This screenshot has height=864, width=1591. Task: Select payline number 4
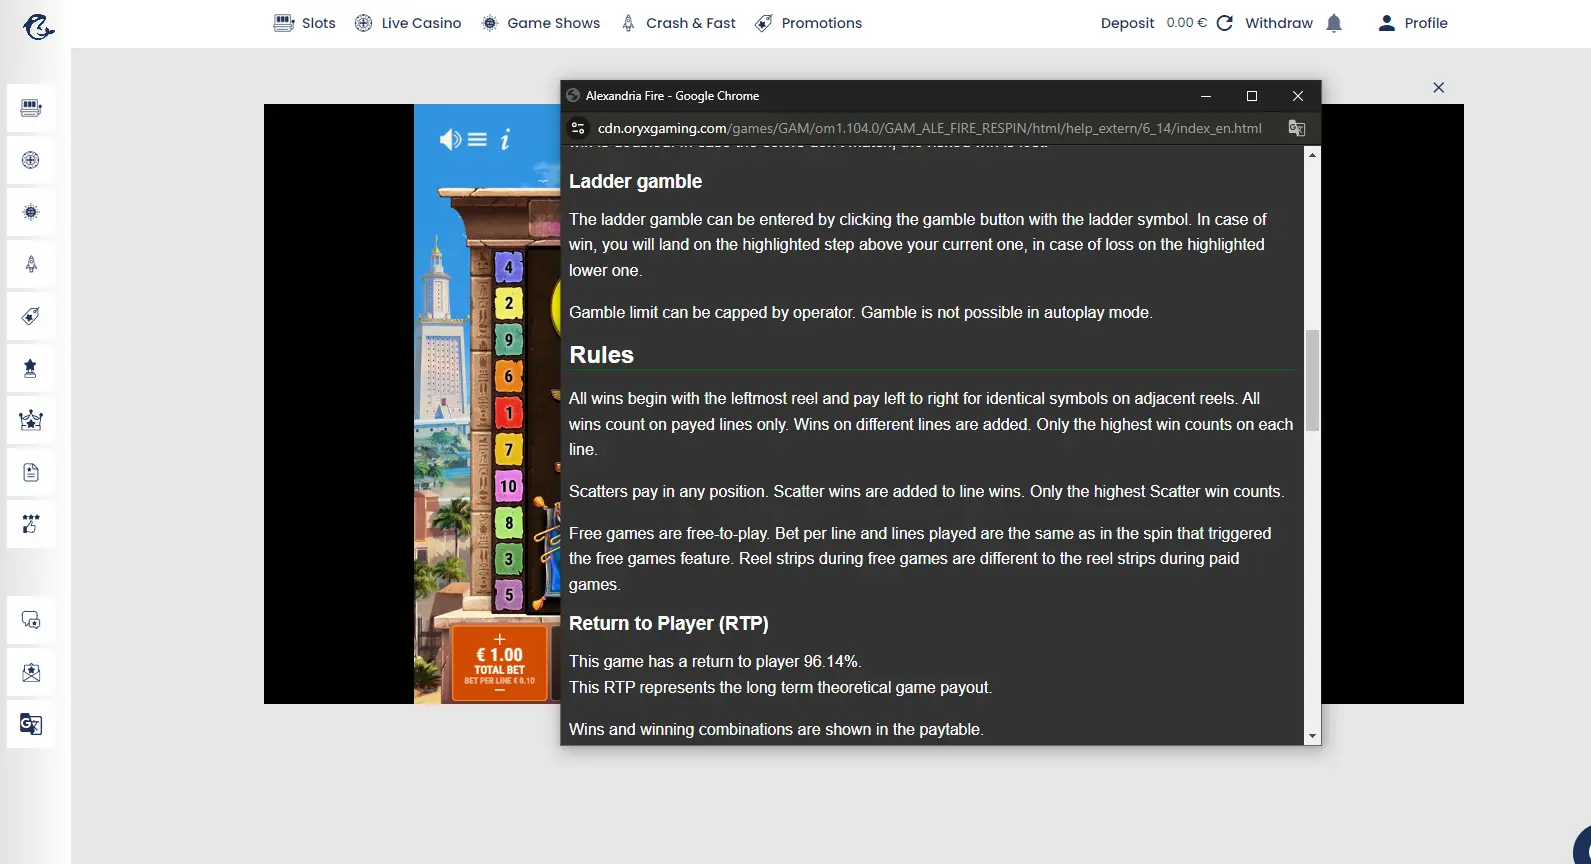pos(509,268)
